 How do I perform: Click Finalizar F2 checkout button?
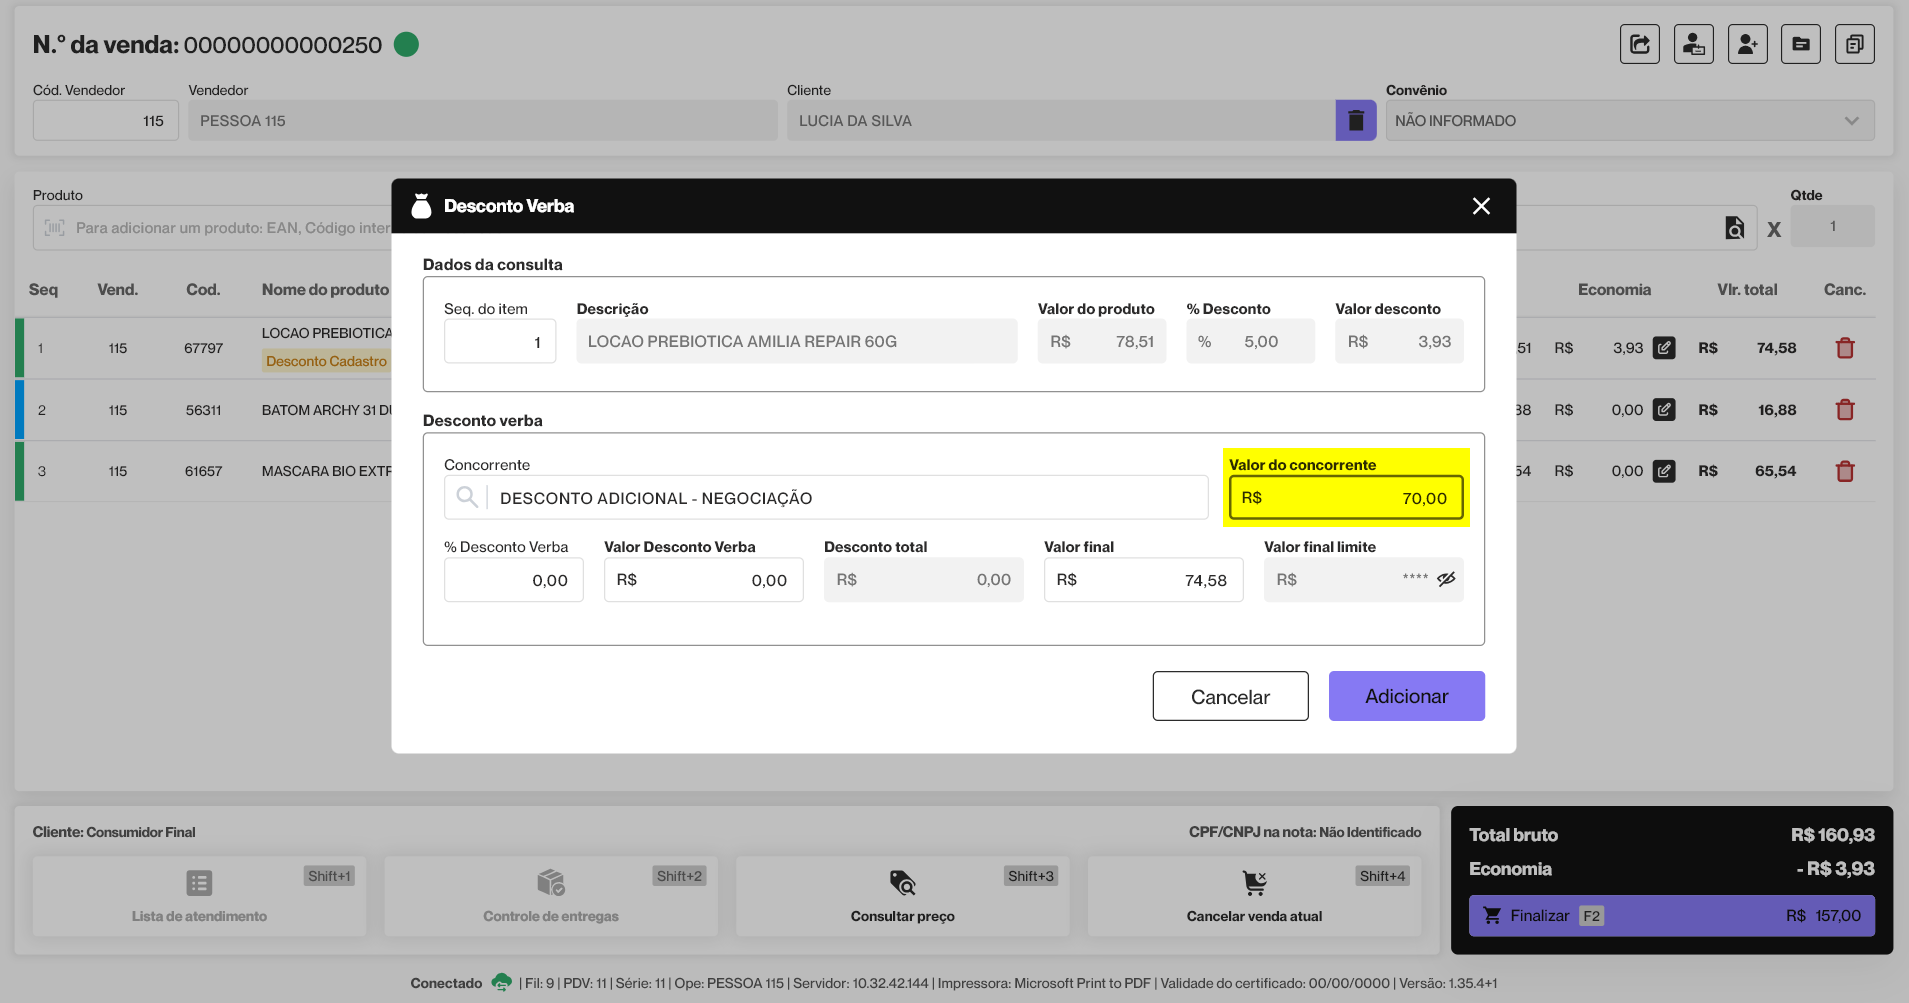point(1670,916)
